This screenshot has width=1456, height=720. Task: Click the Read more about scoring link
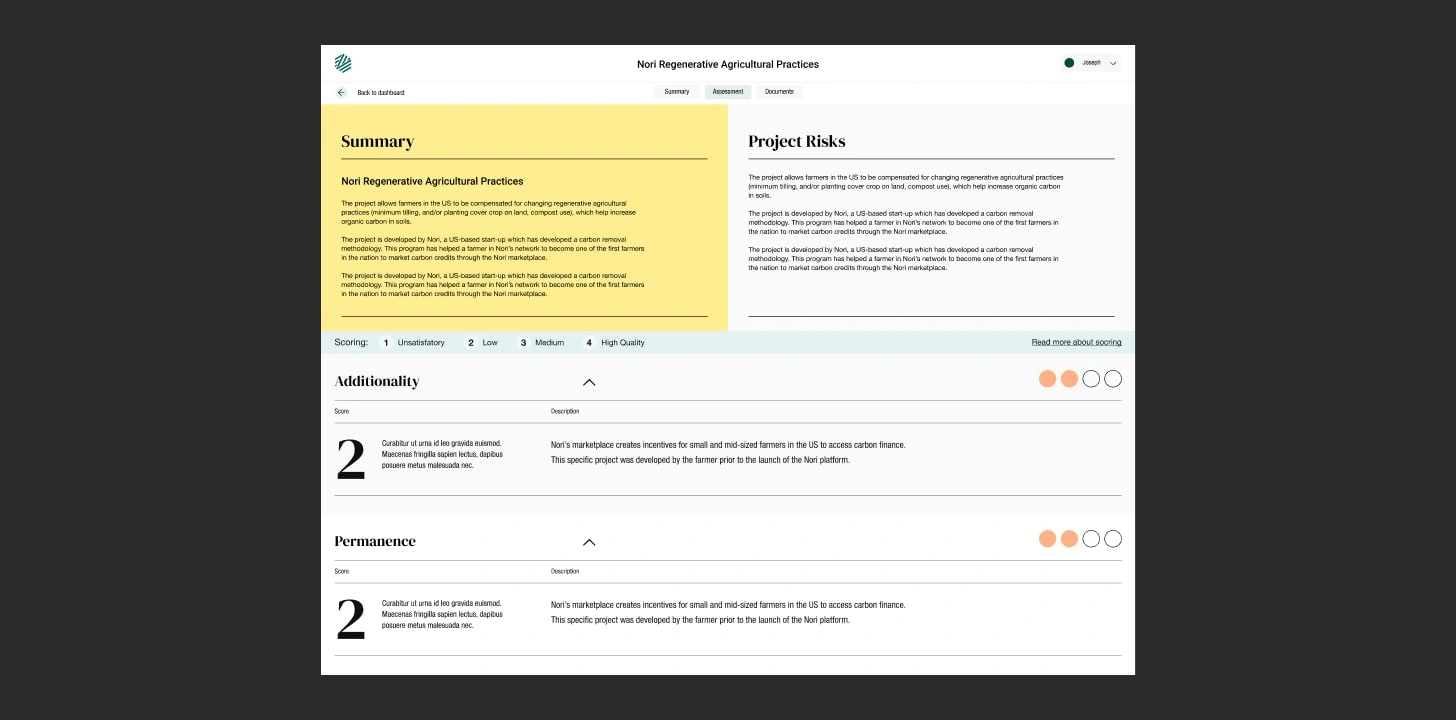1076,342
